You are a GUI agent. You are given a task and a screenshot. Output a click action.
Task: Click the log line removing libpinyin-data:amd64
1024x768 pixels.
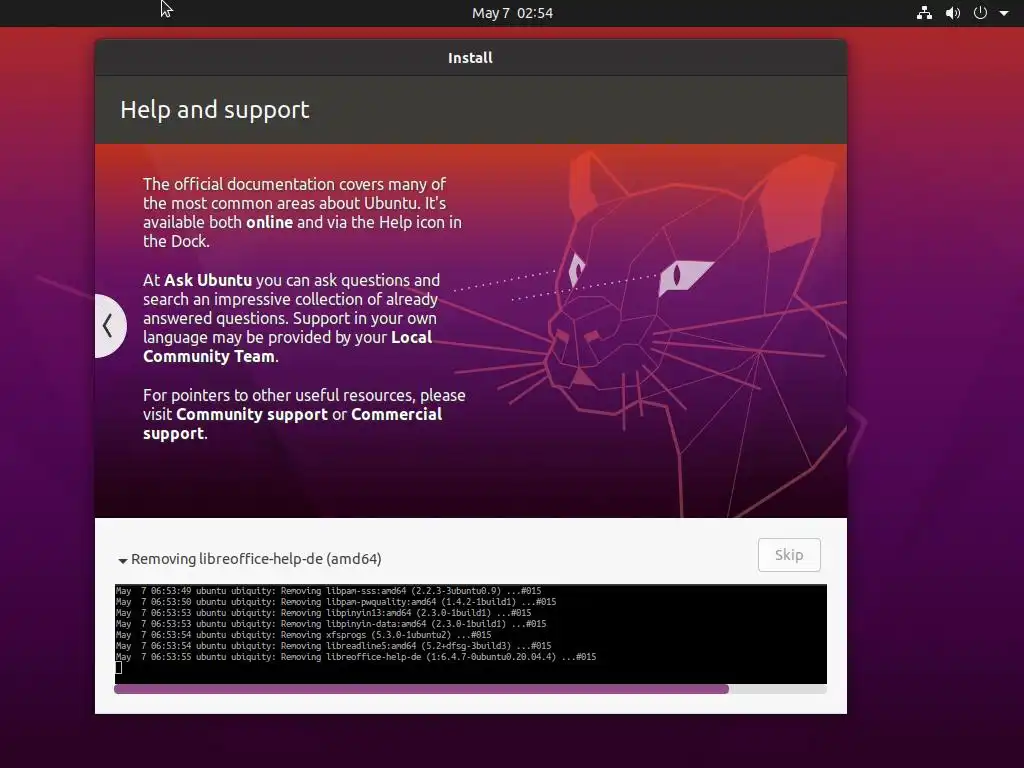[331, 624]
